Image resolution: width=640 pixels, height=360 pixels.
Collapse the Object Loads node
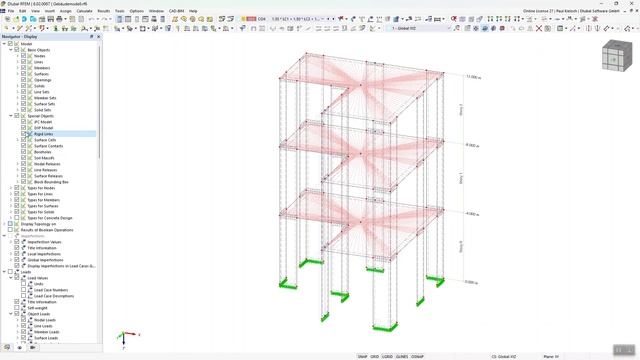11,314
